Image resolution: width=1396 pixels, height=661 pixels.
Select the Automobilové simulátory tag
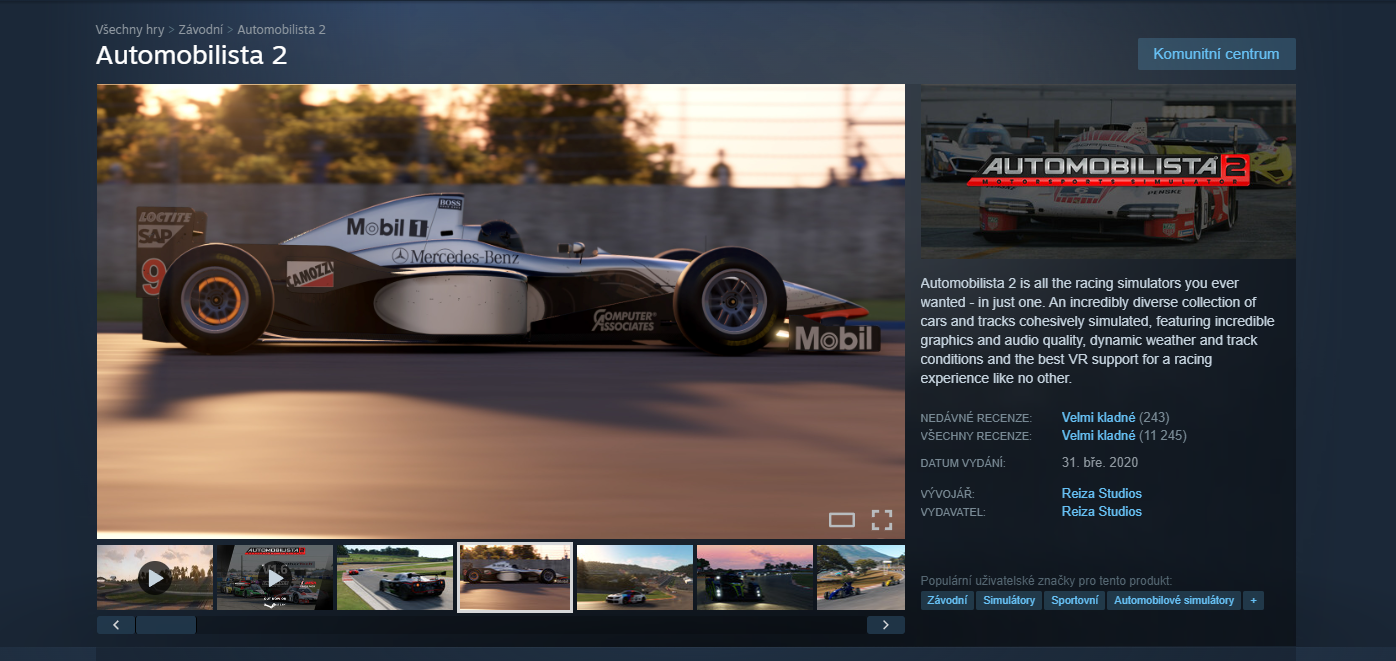[x=1173, y=600]
